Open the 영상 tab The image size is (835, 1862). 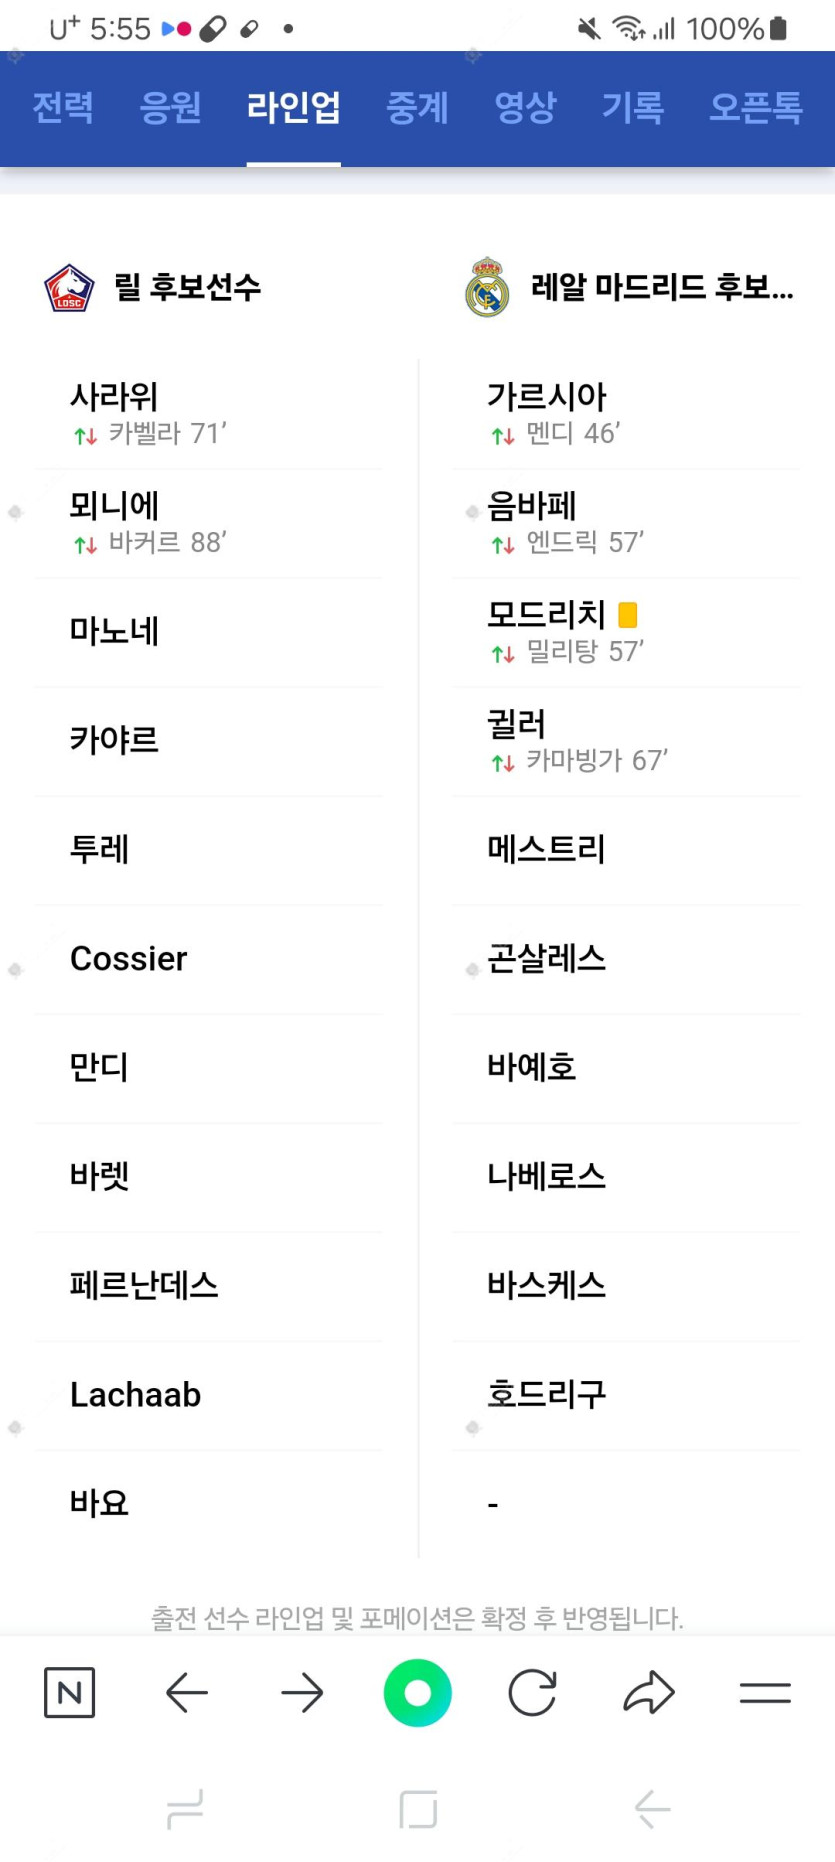tap(525, 108)
